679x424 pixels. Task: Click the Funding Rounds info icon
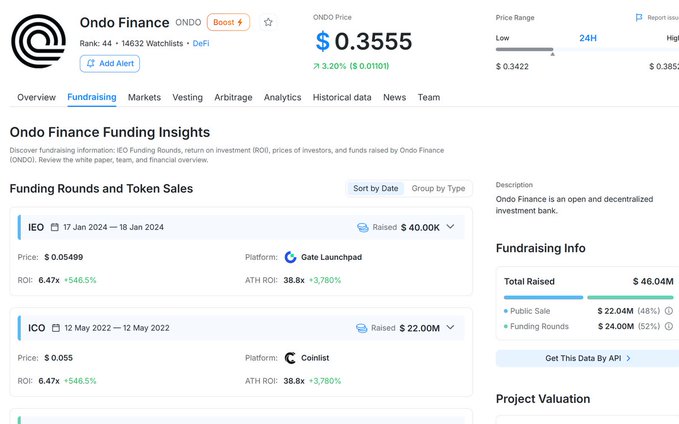pyautogui.click(x=669, y=326)
